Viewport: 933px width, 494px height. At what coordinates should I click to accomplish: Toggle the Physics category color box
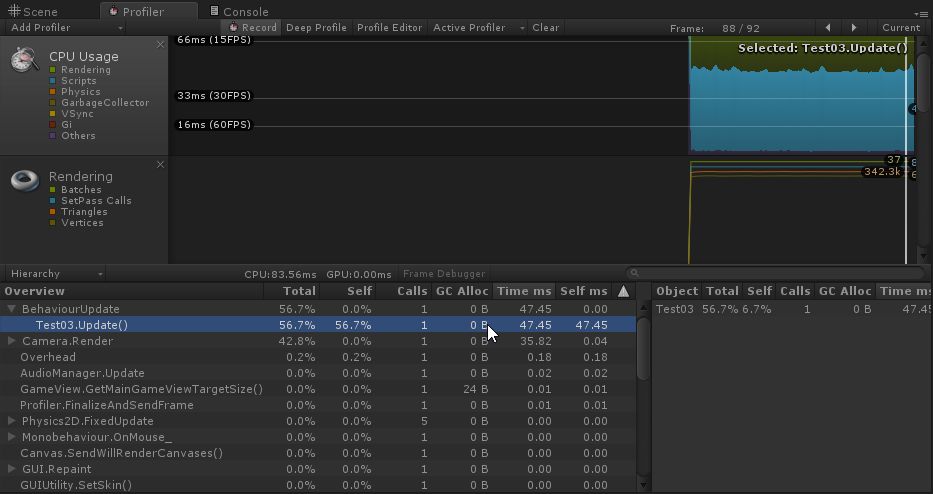pos(52,92)
